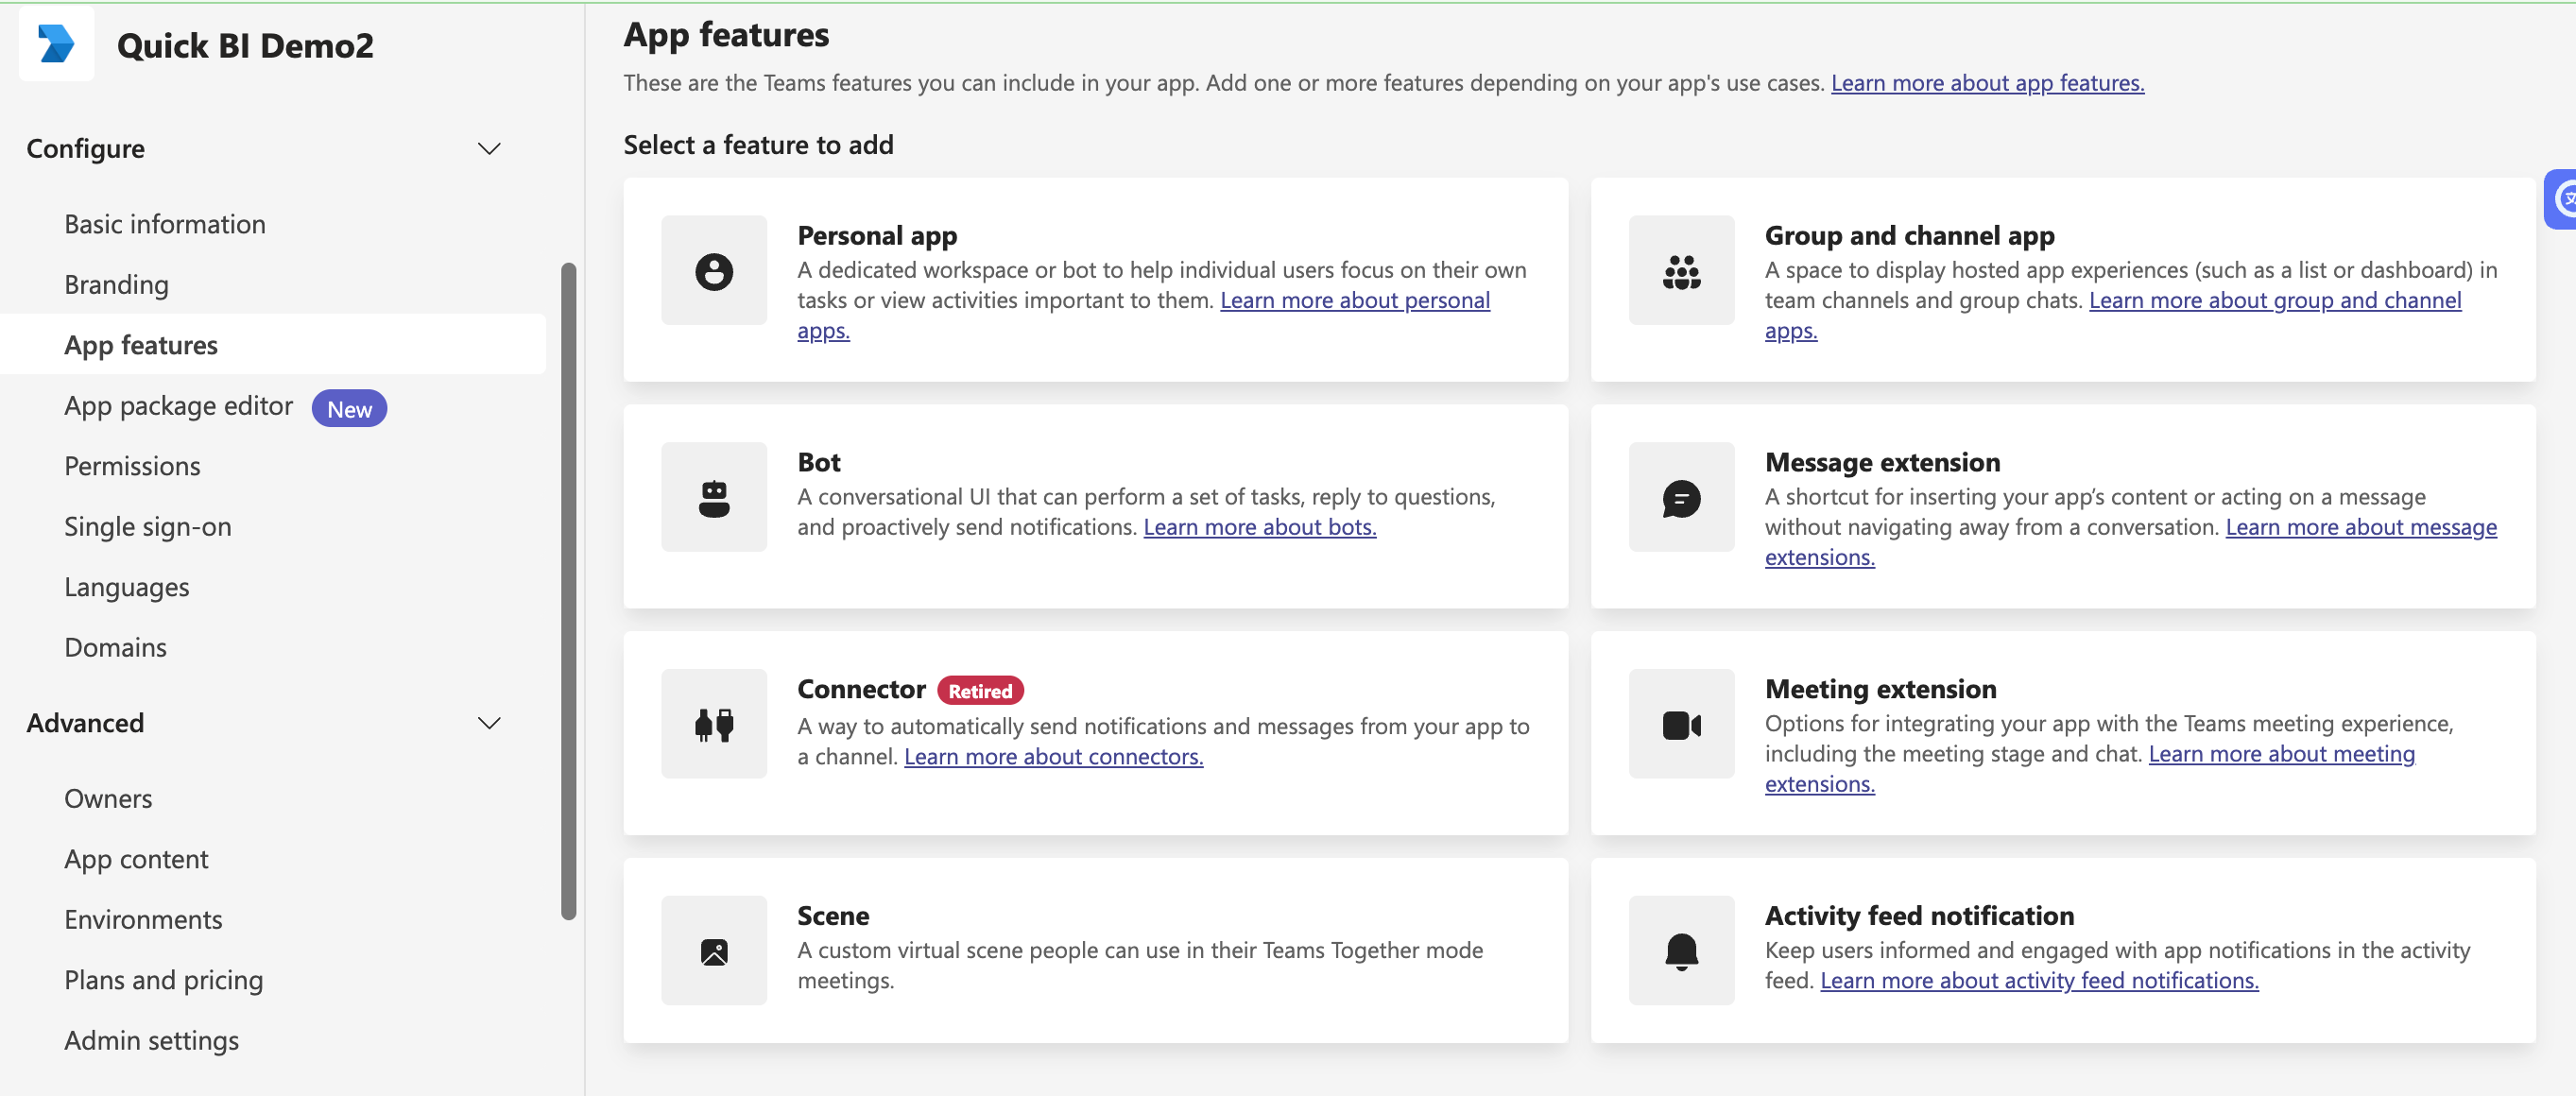Open Basic information in sidebar
This screenshot has width=2576, height=1096.
coord(165,224)
